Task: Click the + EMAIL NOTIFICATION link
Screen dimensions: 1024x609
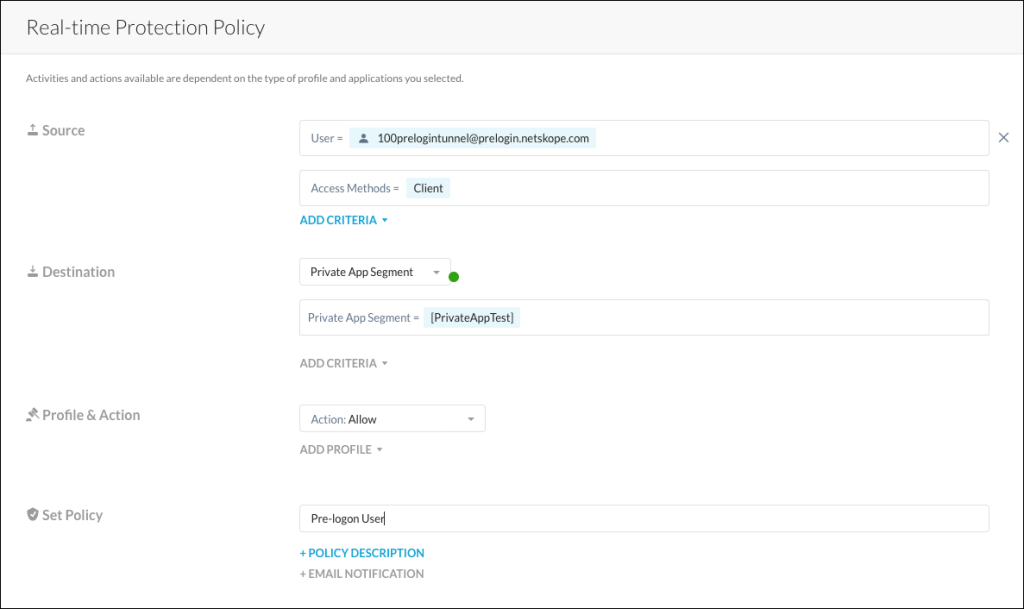Action: 362,574
